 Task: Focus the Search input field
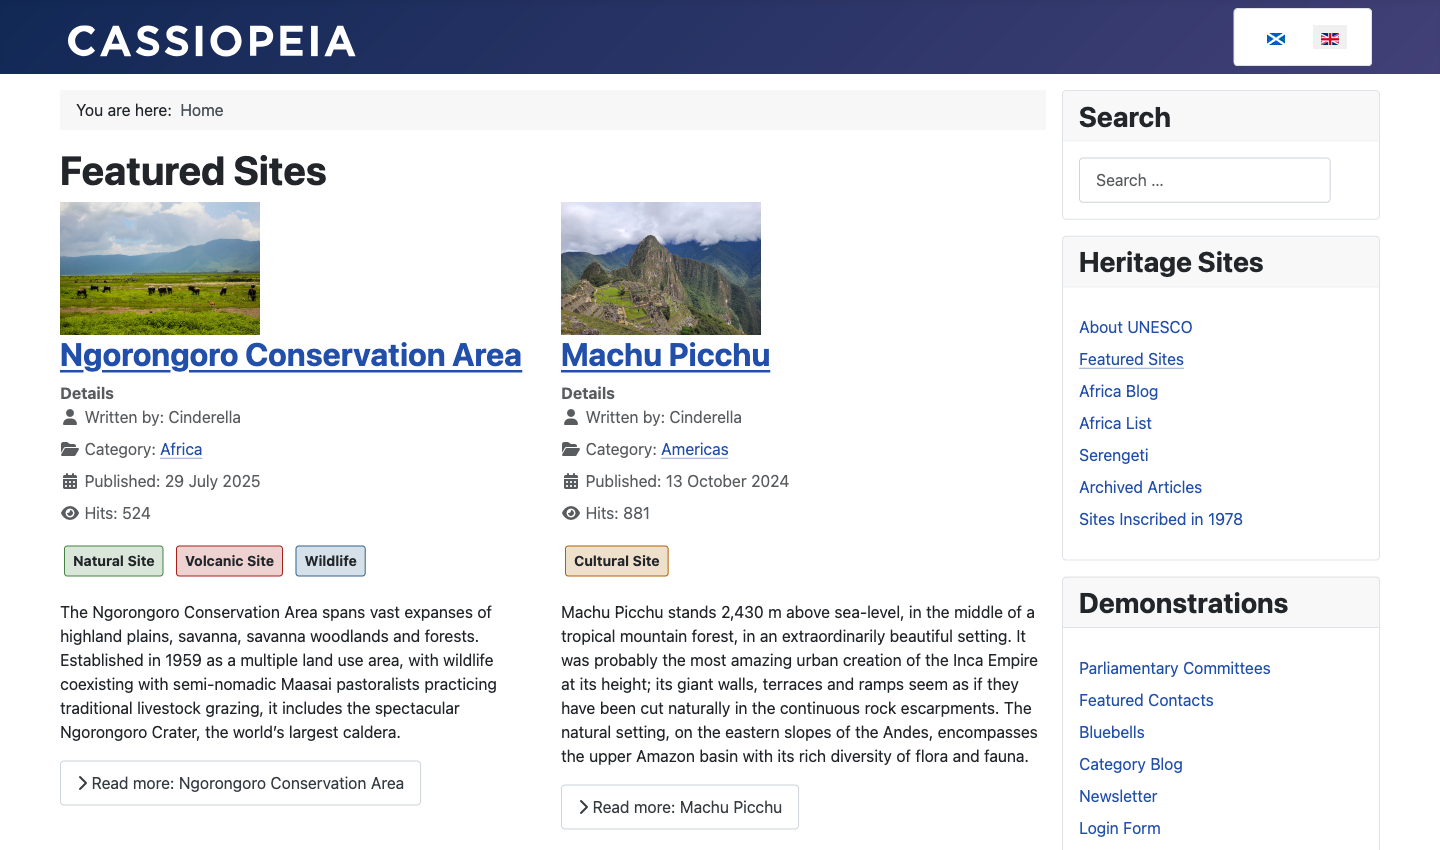click(1205, 180)
